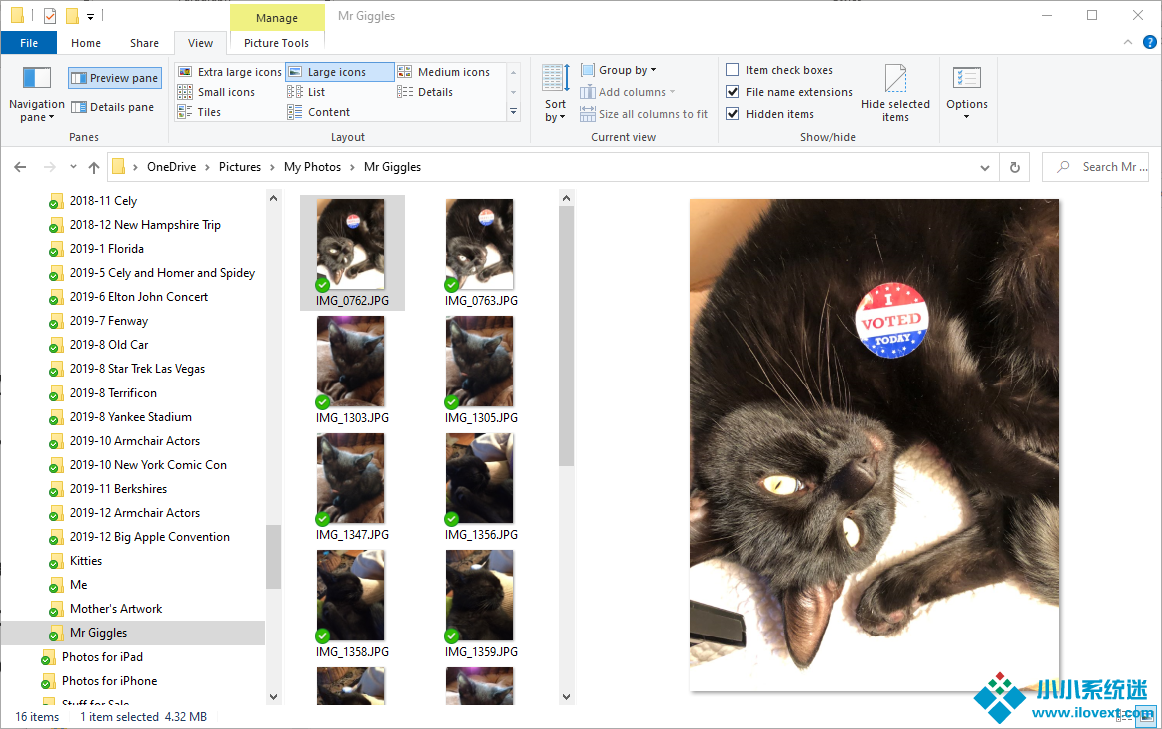Viewport: 1162px width, 729px height.
Task: Switch to the File tab
Action: [29, 43]
